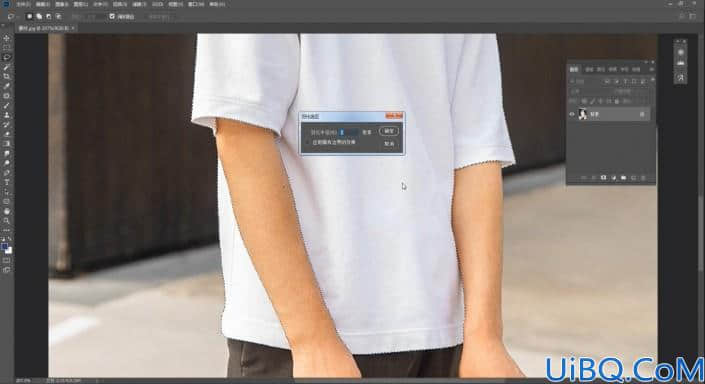Select the Blur tool
Screen dimensions: 705x384
[x=7, y=154]
